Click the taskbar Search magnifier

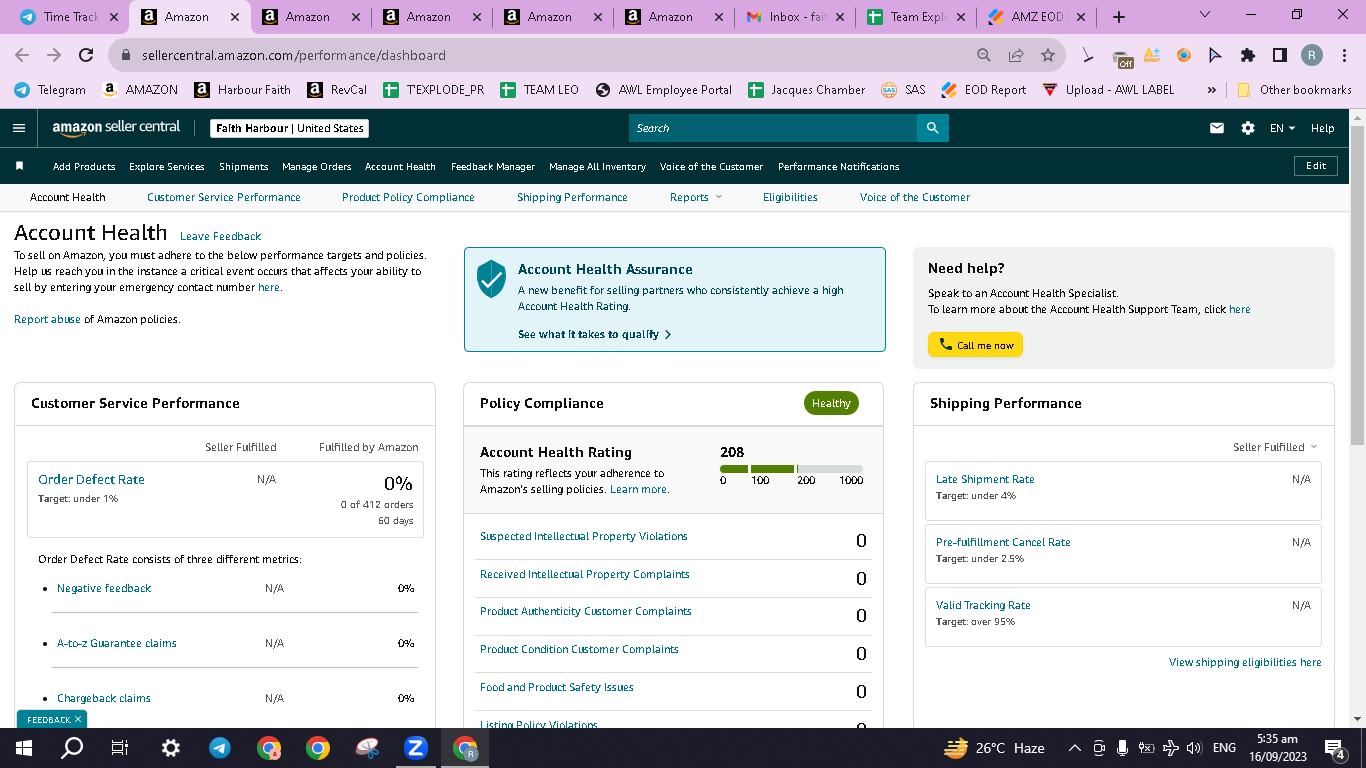pyautogui.click(x=72, y=747)
